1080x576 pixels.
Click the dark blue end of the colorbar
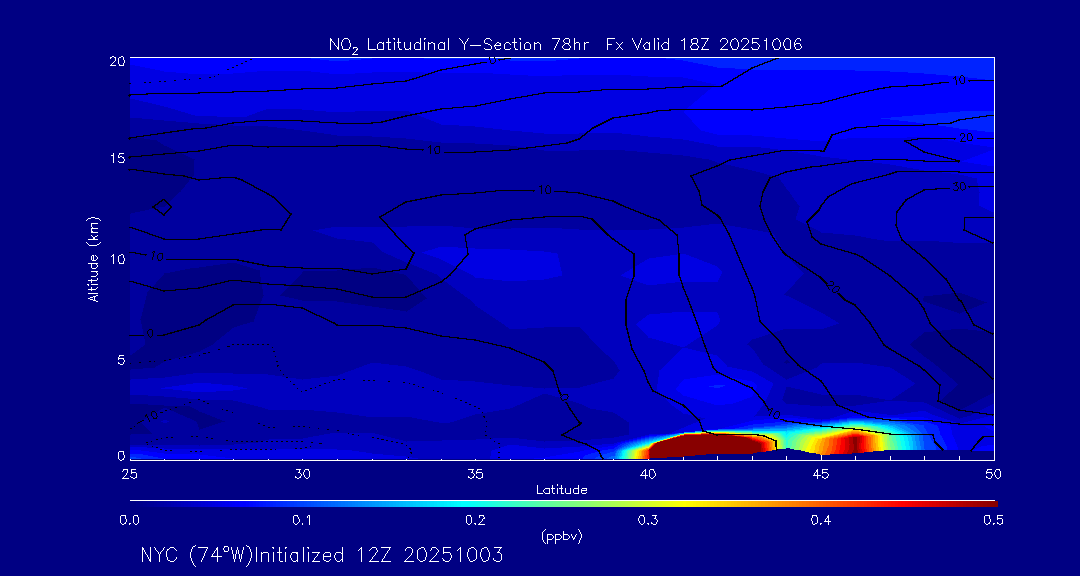[137, 502]
